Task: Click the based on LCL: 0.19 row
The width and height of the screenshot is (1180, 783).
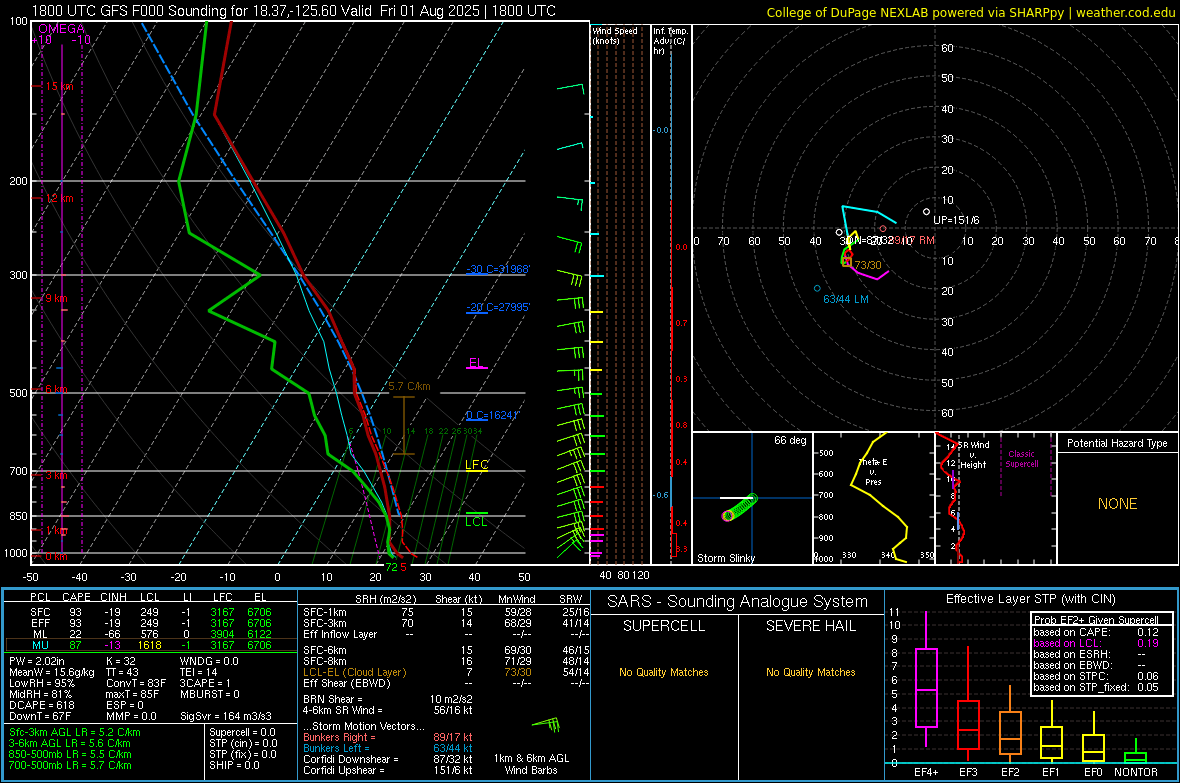Action: pos(1096,643)
